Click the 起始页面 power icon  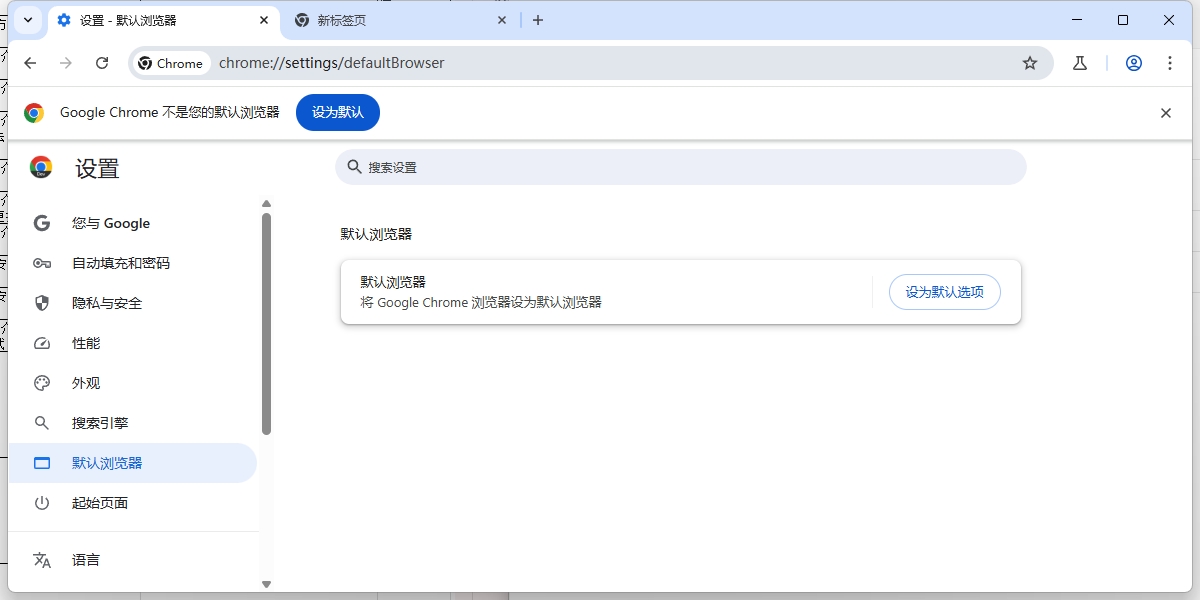[41, 503]
